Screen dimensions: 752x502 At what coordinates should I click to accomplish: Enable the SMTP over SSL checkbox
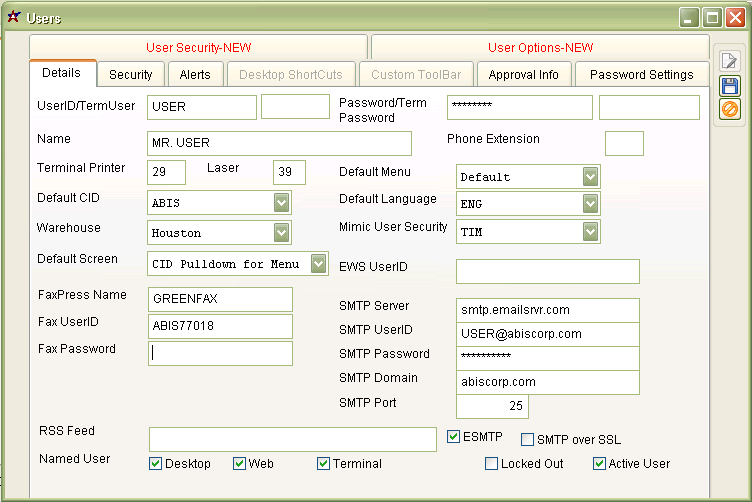(x=528, y=440)
